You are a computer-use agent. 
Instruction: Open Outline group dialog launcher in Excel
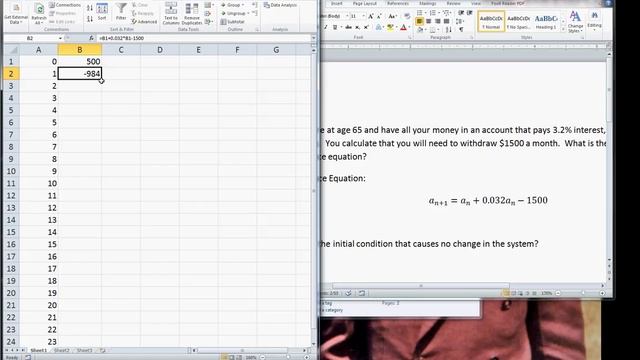pos(257,30)
